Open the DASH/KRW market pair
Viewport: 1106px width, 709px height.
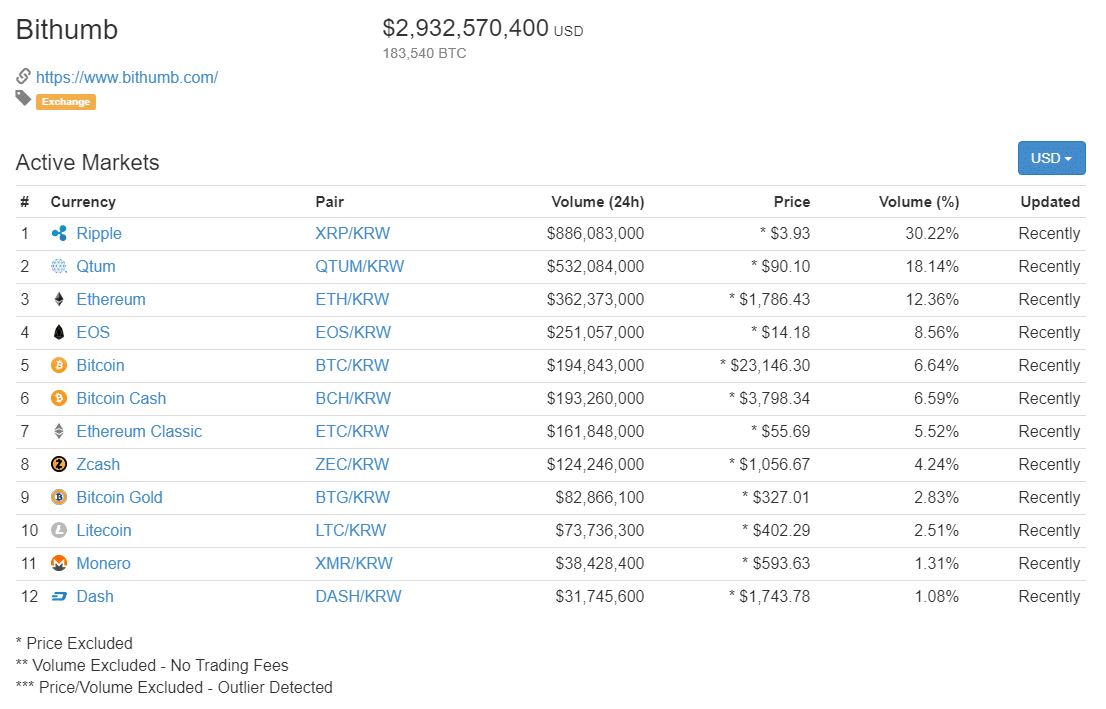click(358, 597)
